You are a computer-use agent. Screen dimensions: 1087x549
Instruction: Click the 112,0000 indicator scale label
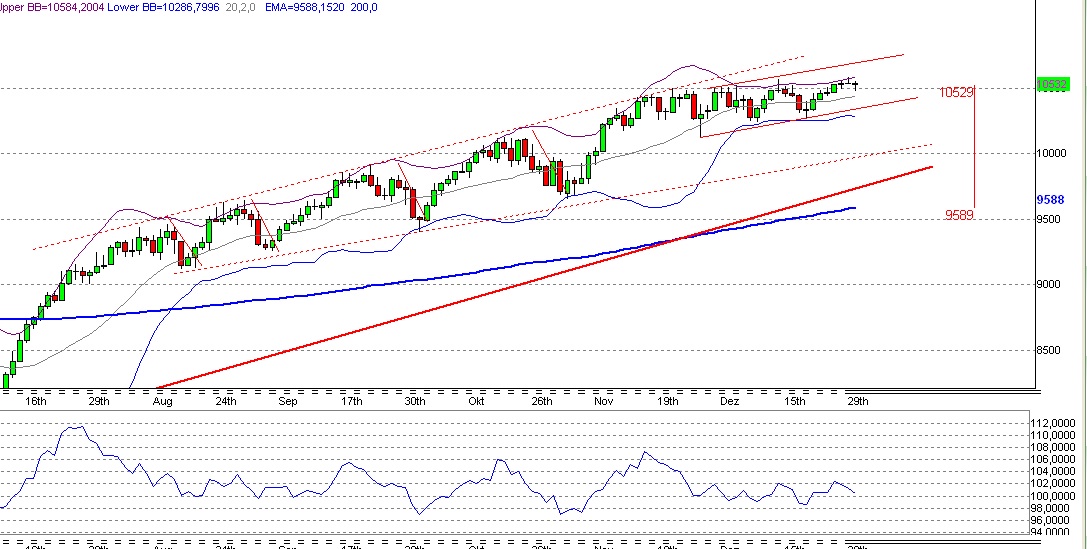pos(1051,423)
